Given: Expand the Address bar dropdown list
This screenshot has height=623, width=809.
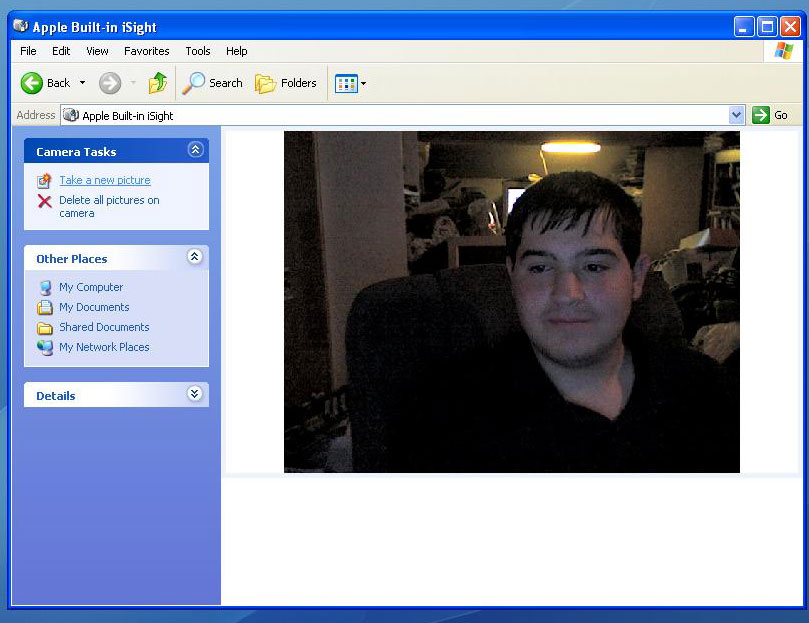Looking at the screenshot, I should tap(736, 115).
